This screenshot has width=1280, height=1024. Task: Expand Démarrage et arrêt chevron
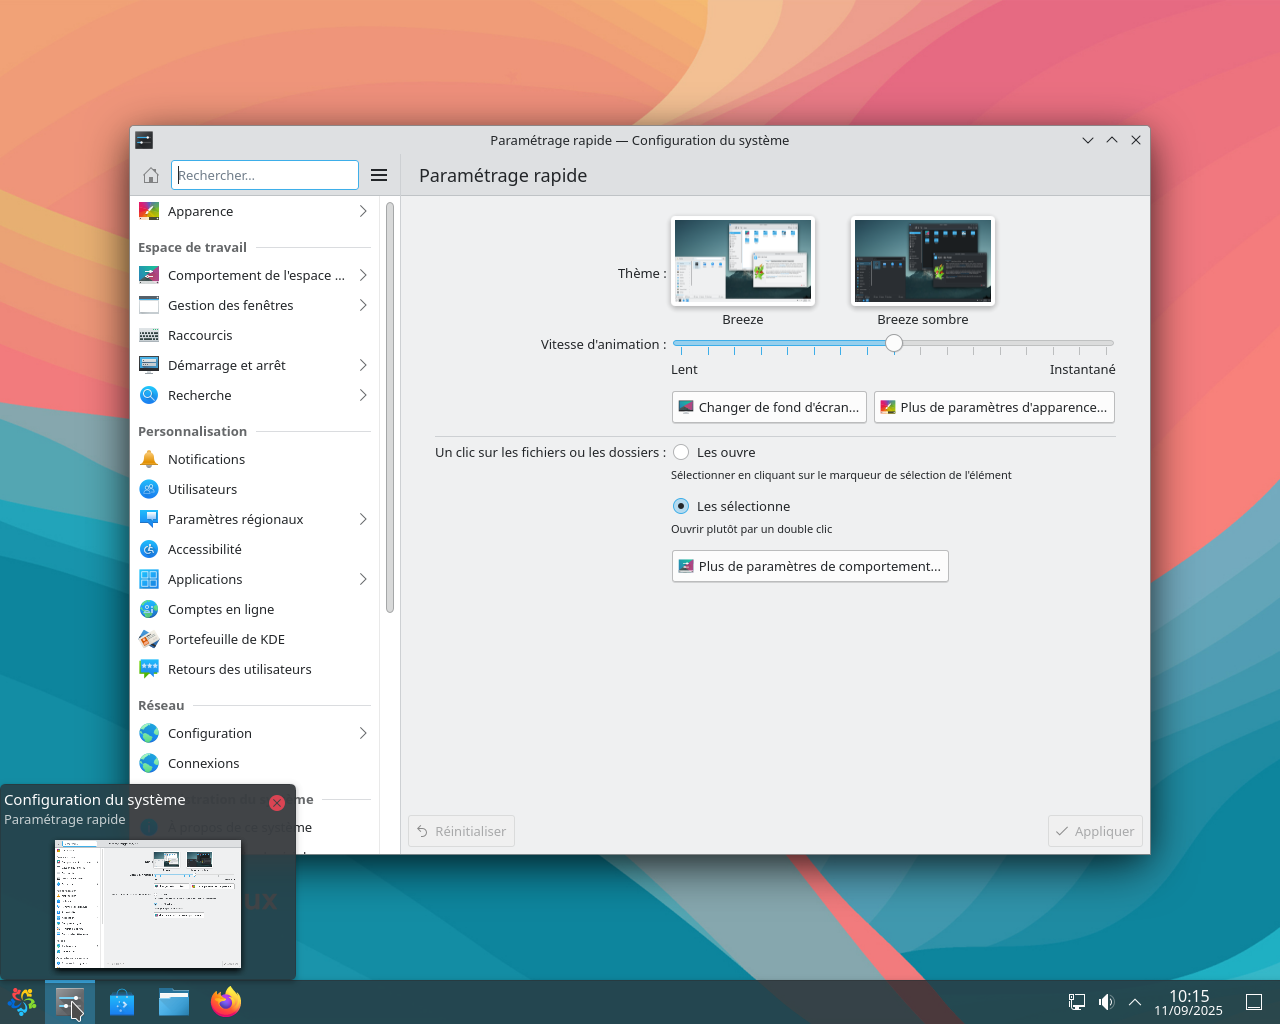point(363,365)
